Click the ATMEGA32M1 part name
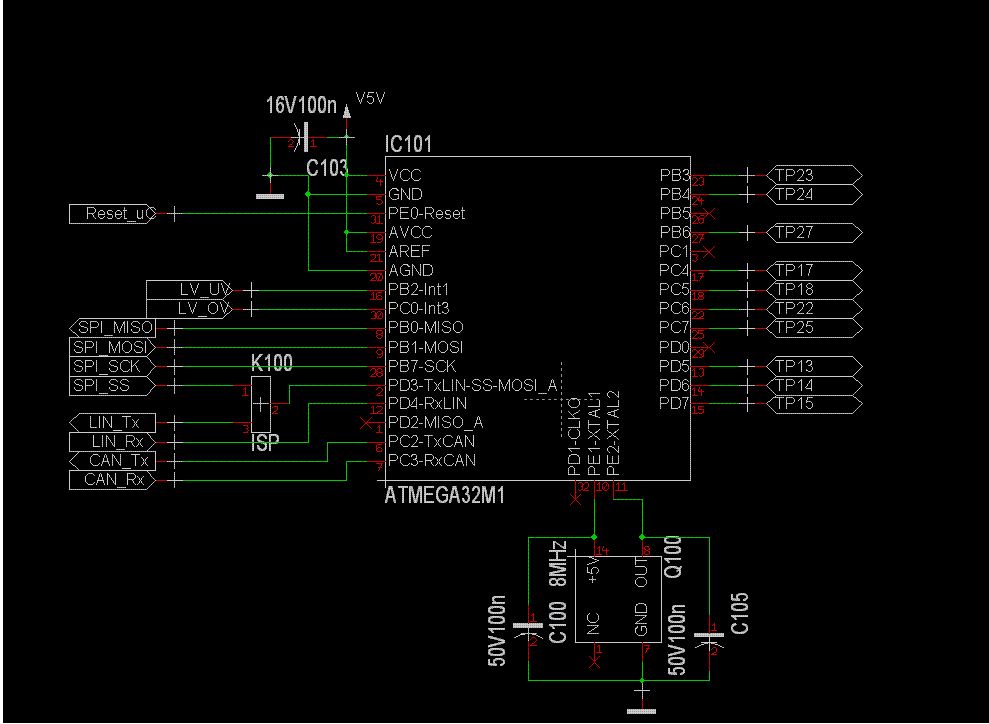Viewport: 989px width, 724px height. (445, 496)
